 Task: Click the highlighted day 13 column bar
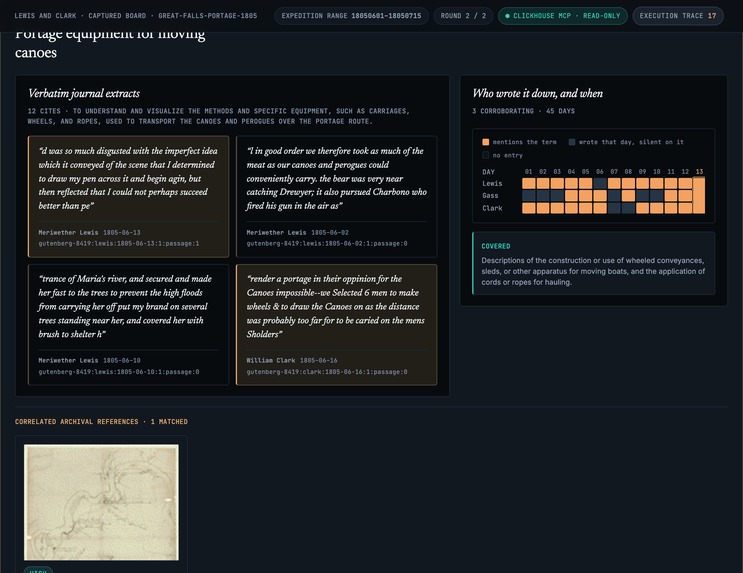699,195
